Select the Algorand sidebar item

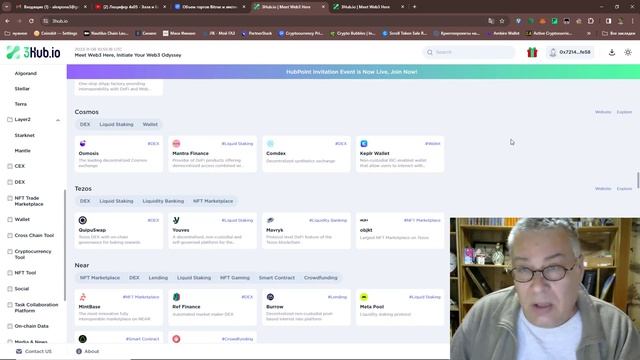tap(26, 73)
